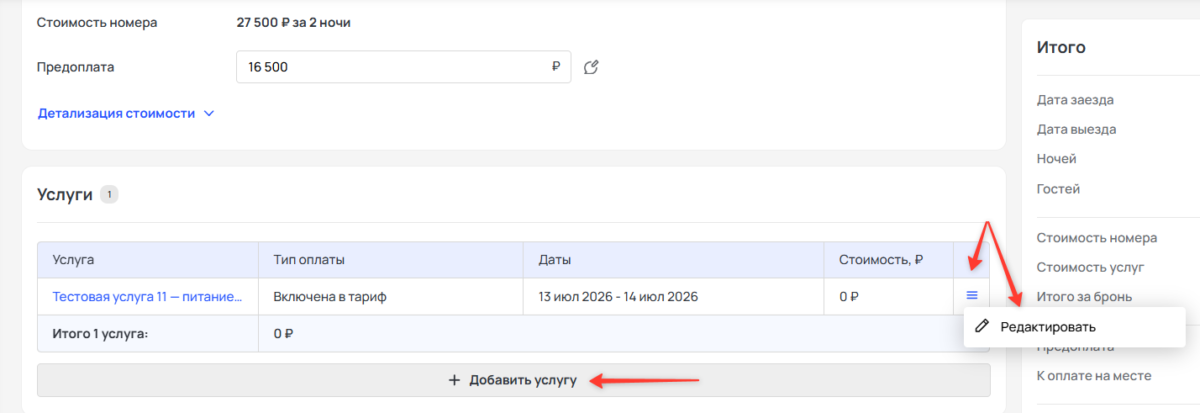Click the Услуга column header
The image size is (1200, 413).
click(x=148, y=260)
